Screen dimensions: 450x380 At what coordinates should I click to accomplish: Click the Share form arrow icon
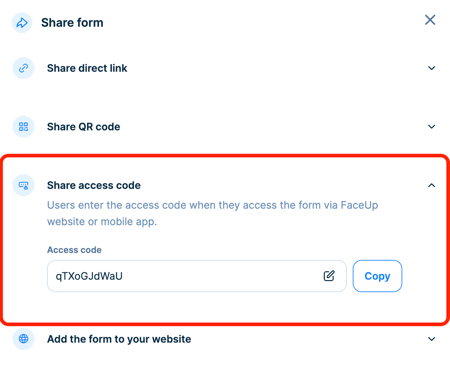point(22,23)
